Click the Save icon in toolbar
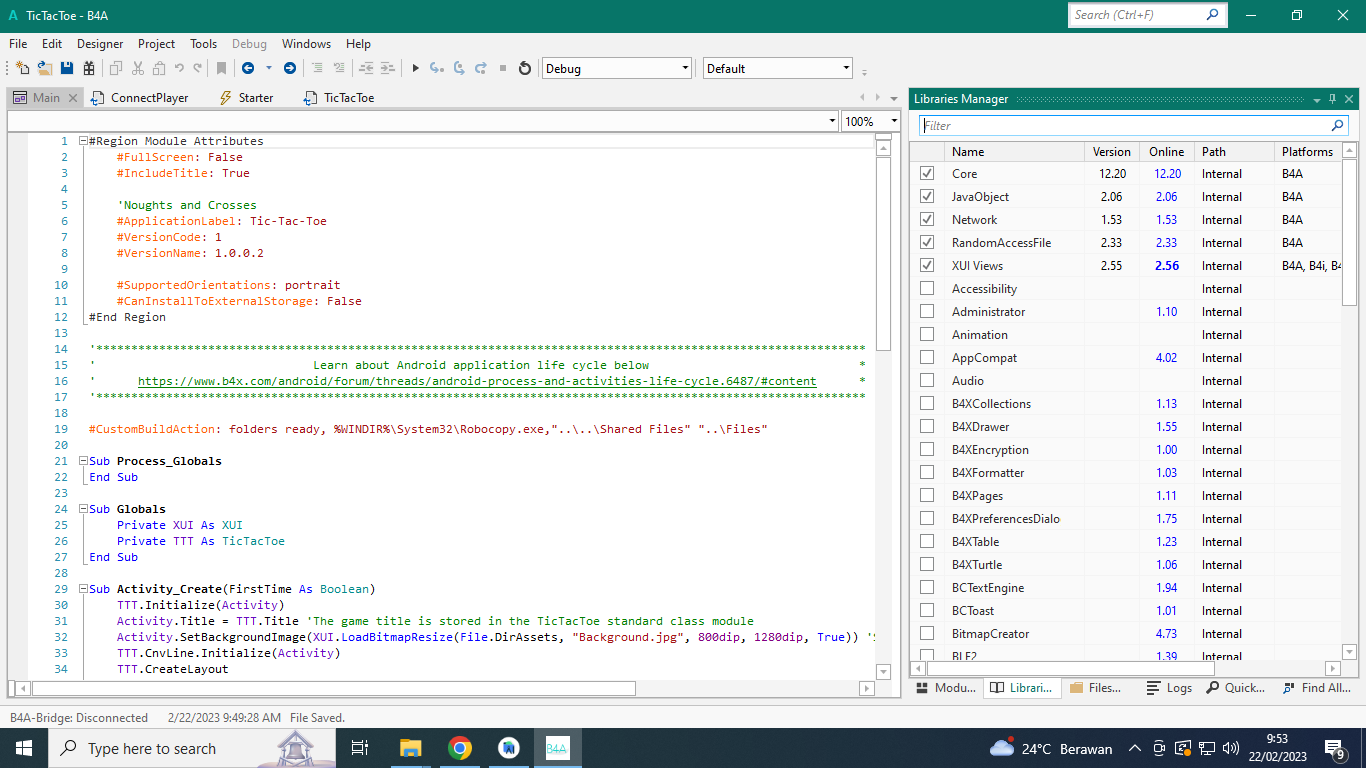This screenshot has width=1366, height=768. [67, 68]
